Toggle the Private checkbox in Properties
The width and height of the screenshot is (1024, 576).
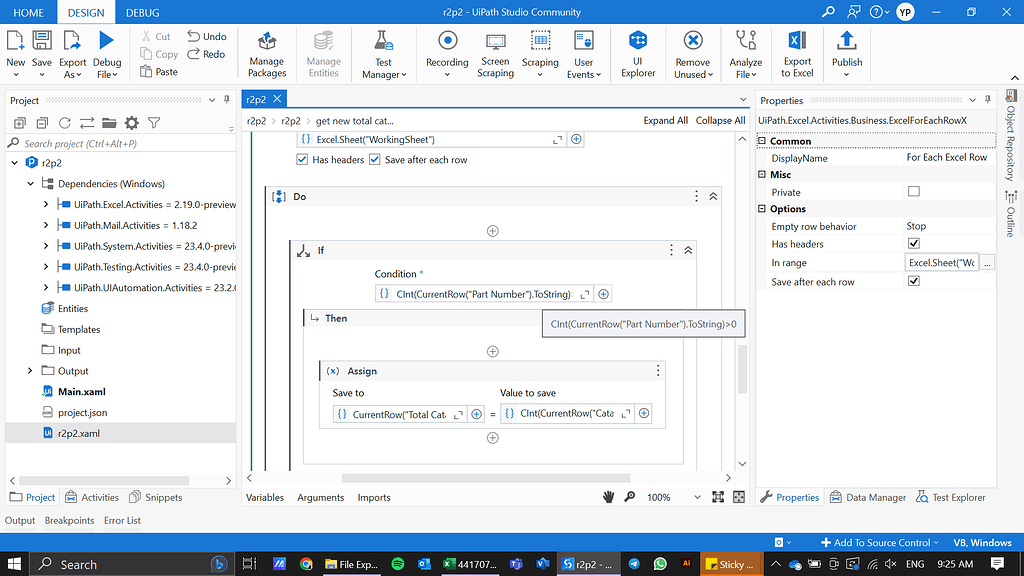pyautogui.click(x=914, y=191)
